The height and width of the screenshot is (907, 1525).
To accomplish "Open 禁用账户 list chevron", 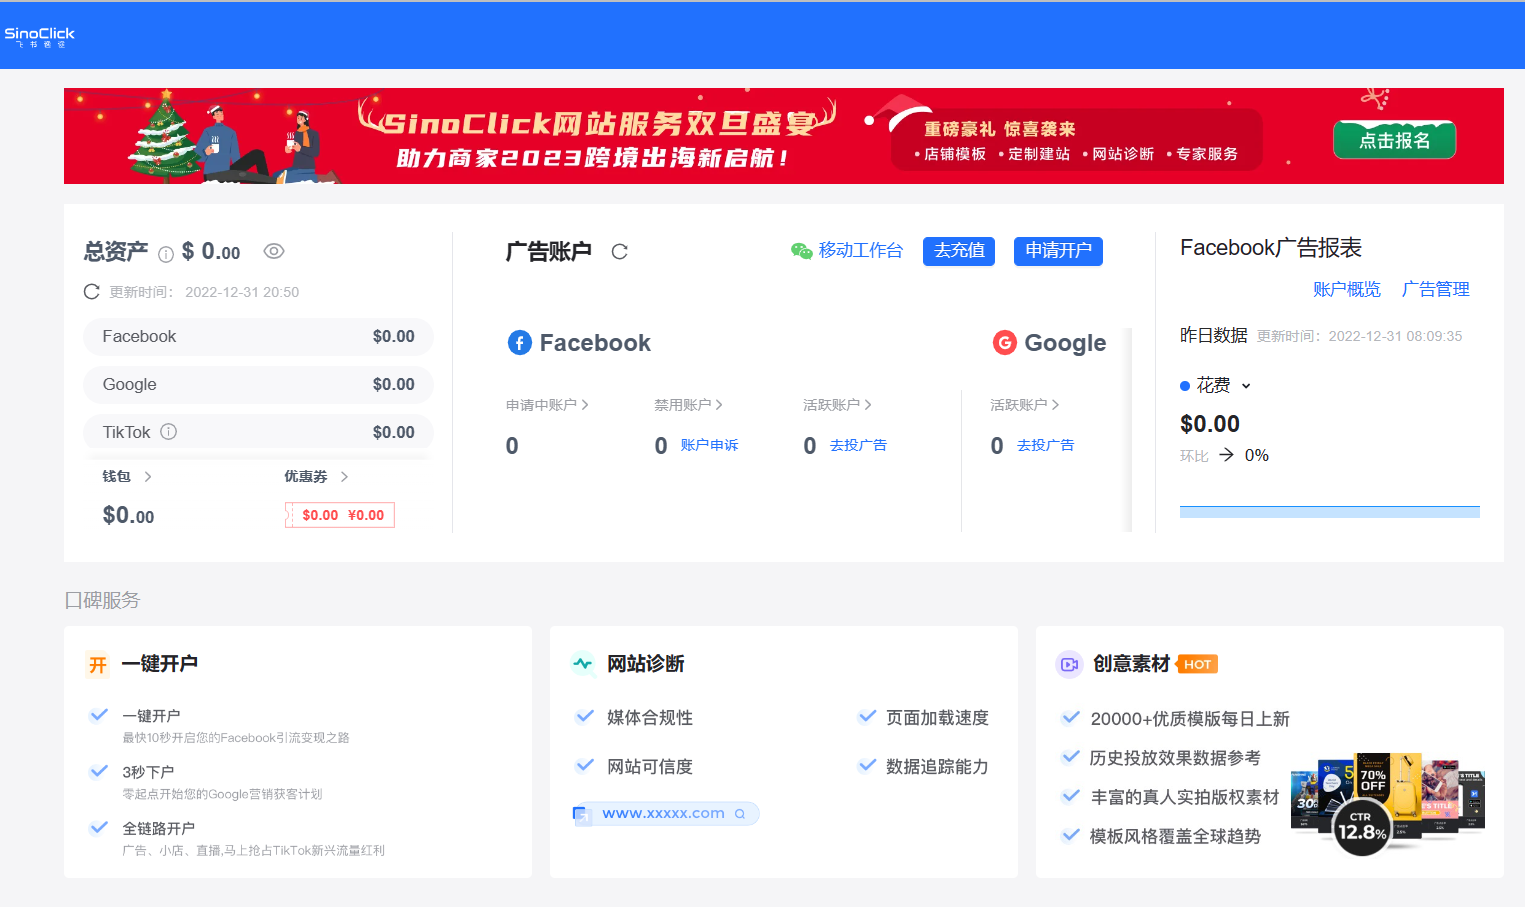I will click(x=719, y=405).
